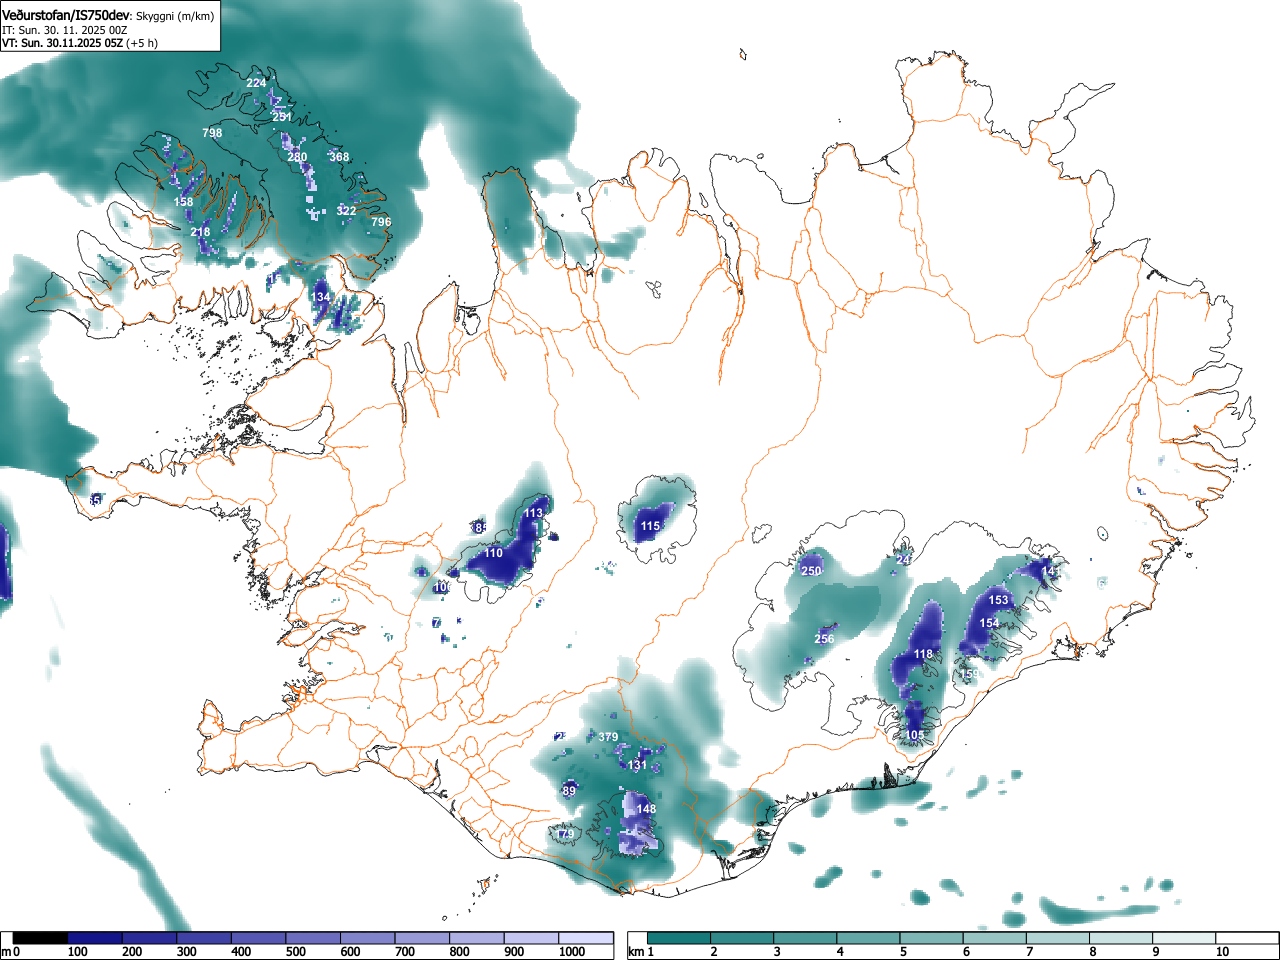Click the 'km' unit label on the right legend
Screen dimensions: 1280x960
[636, 952]
